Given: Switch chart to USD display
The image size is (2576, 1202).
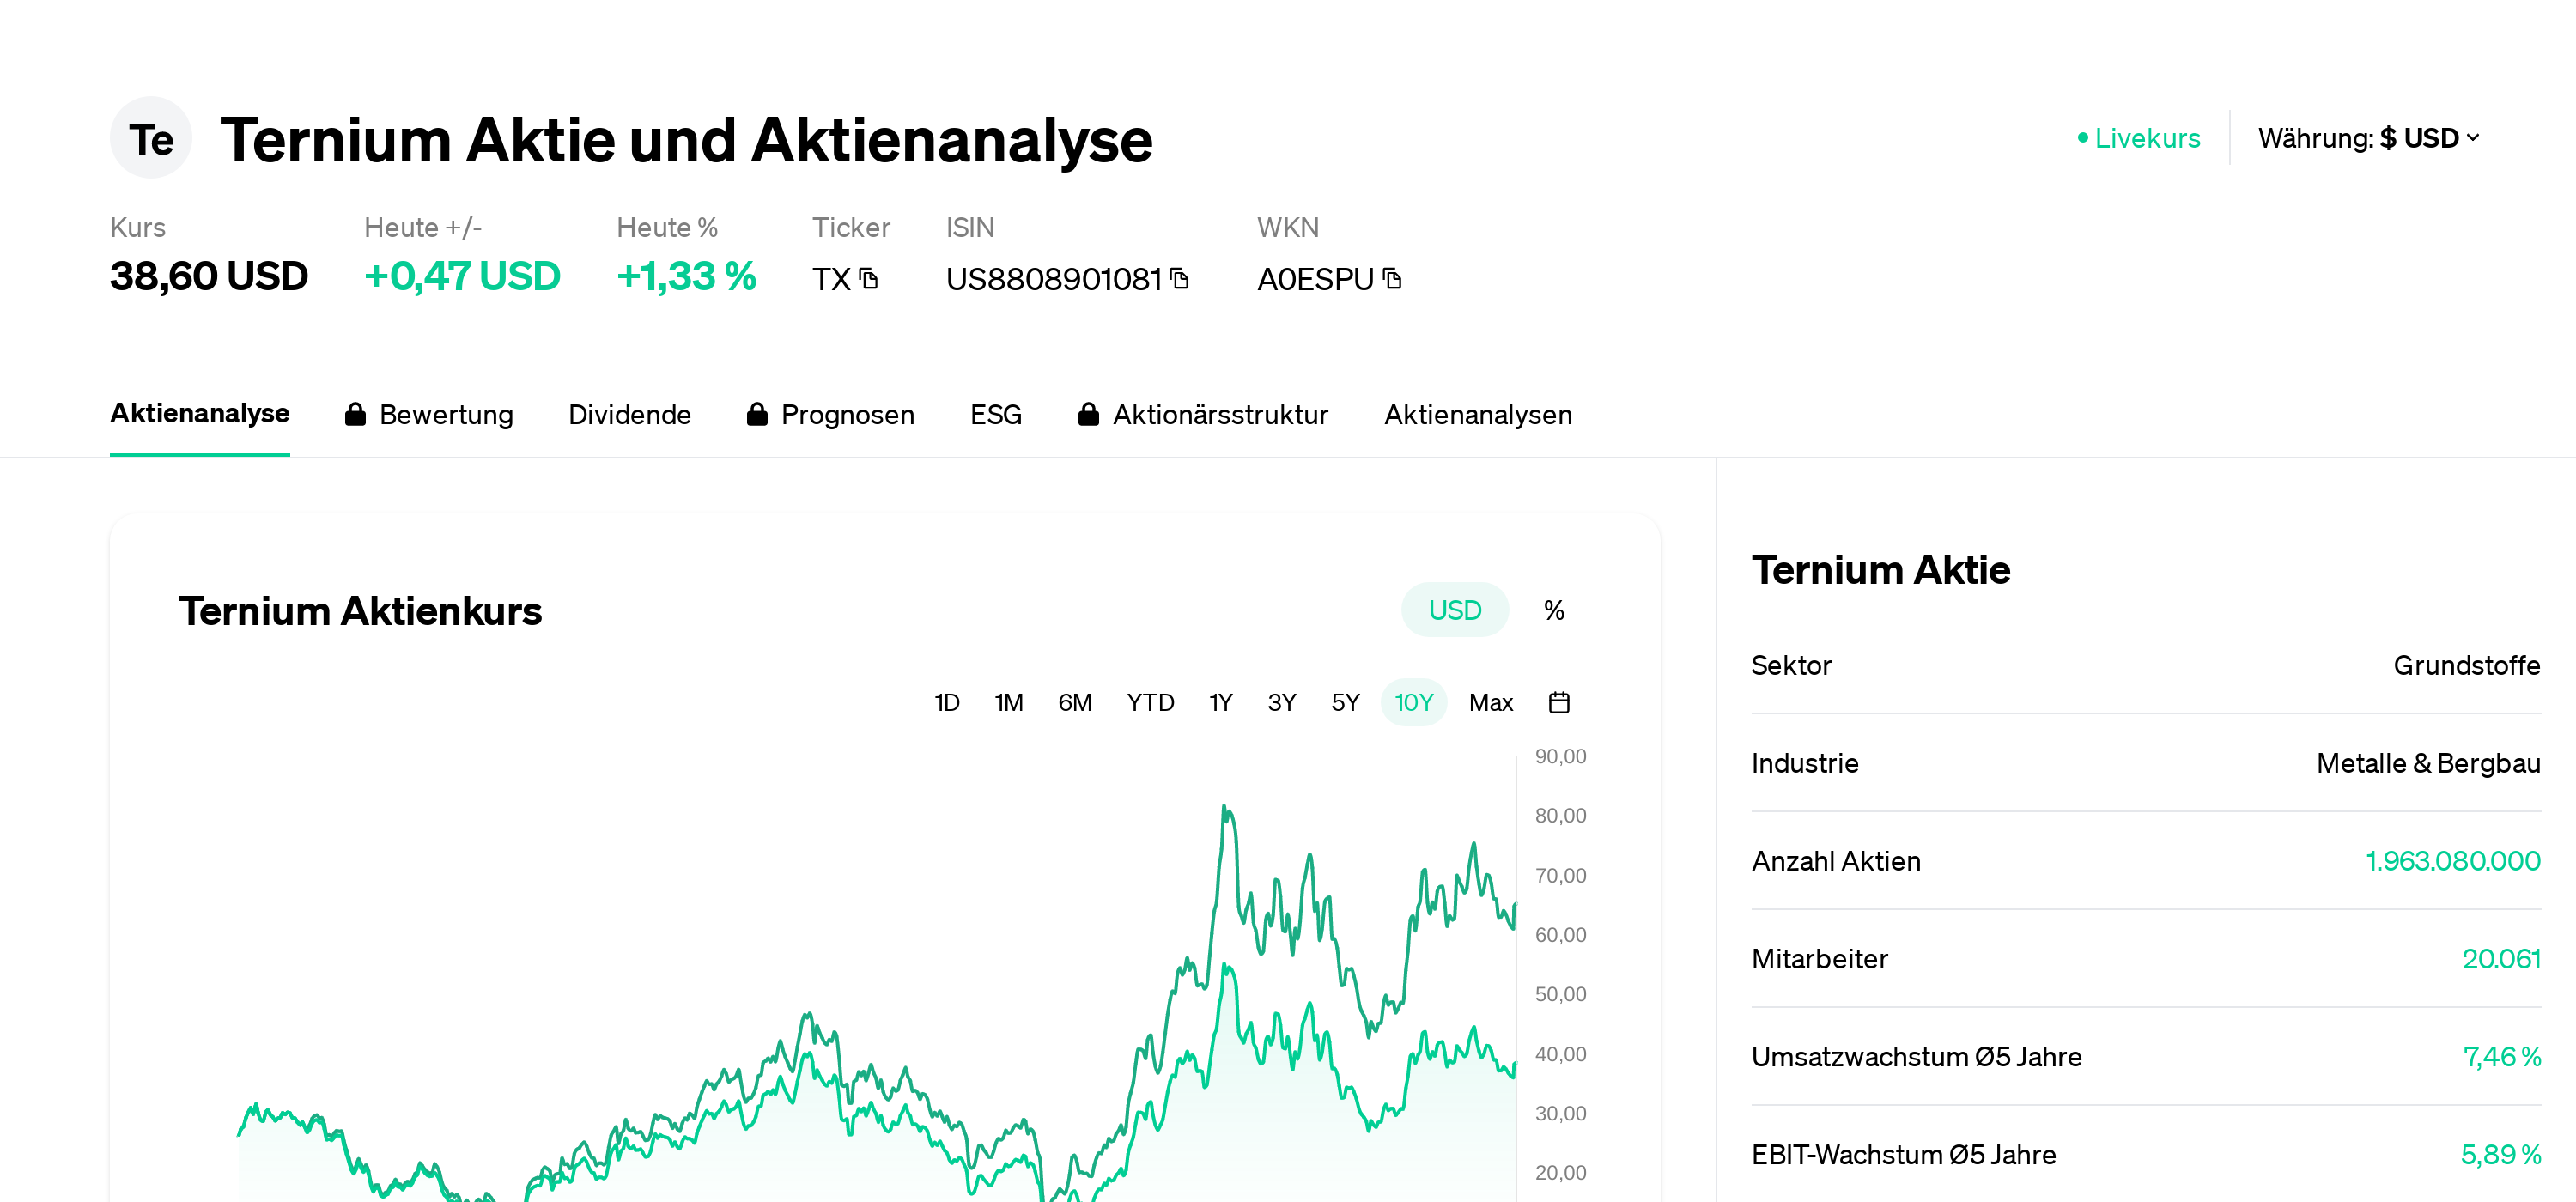Looking at the screenshot, I should [x=1453, y=610].
